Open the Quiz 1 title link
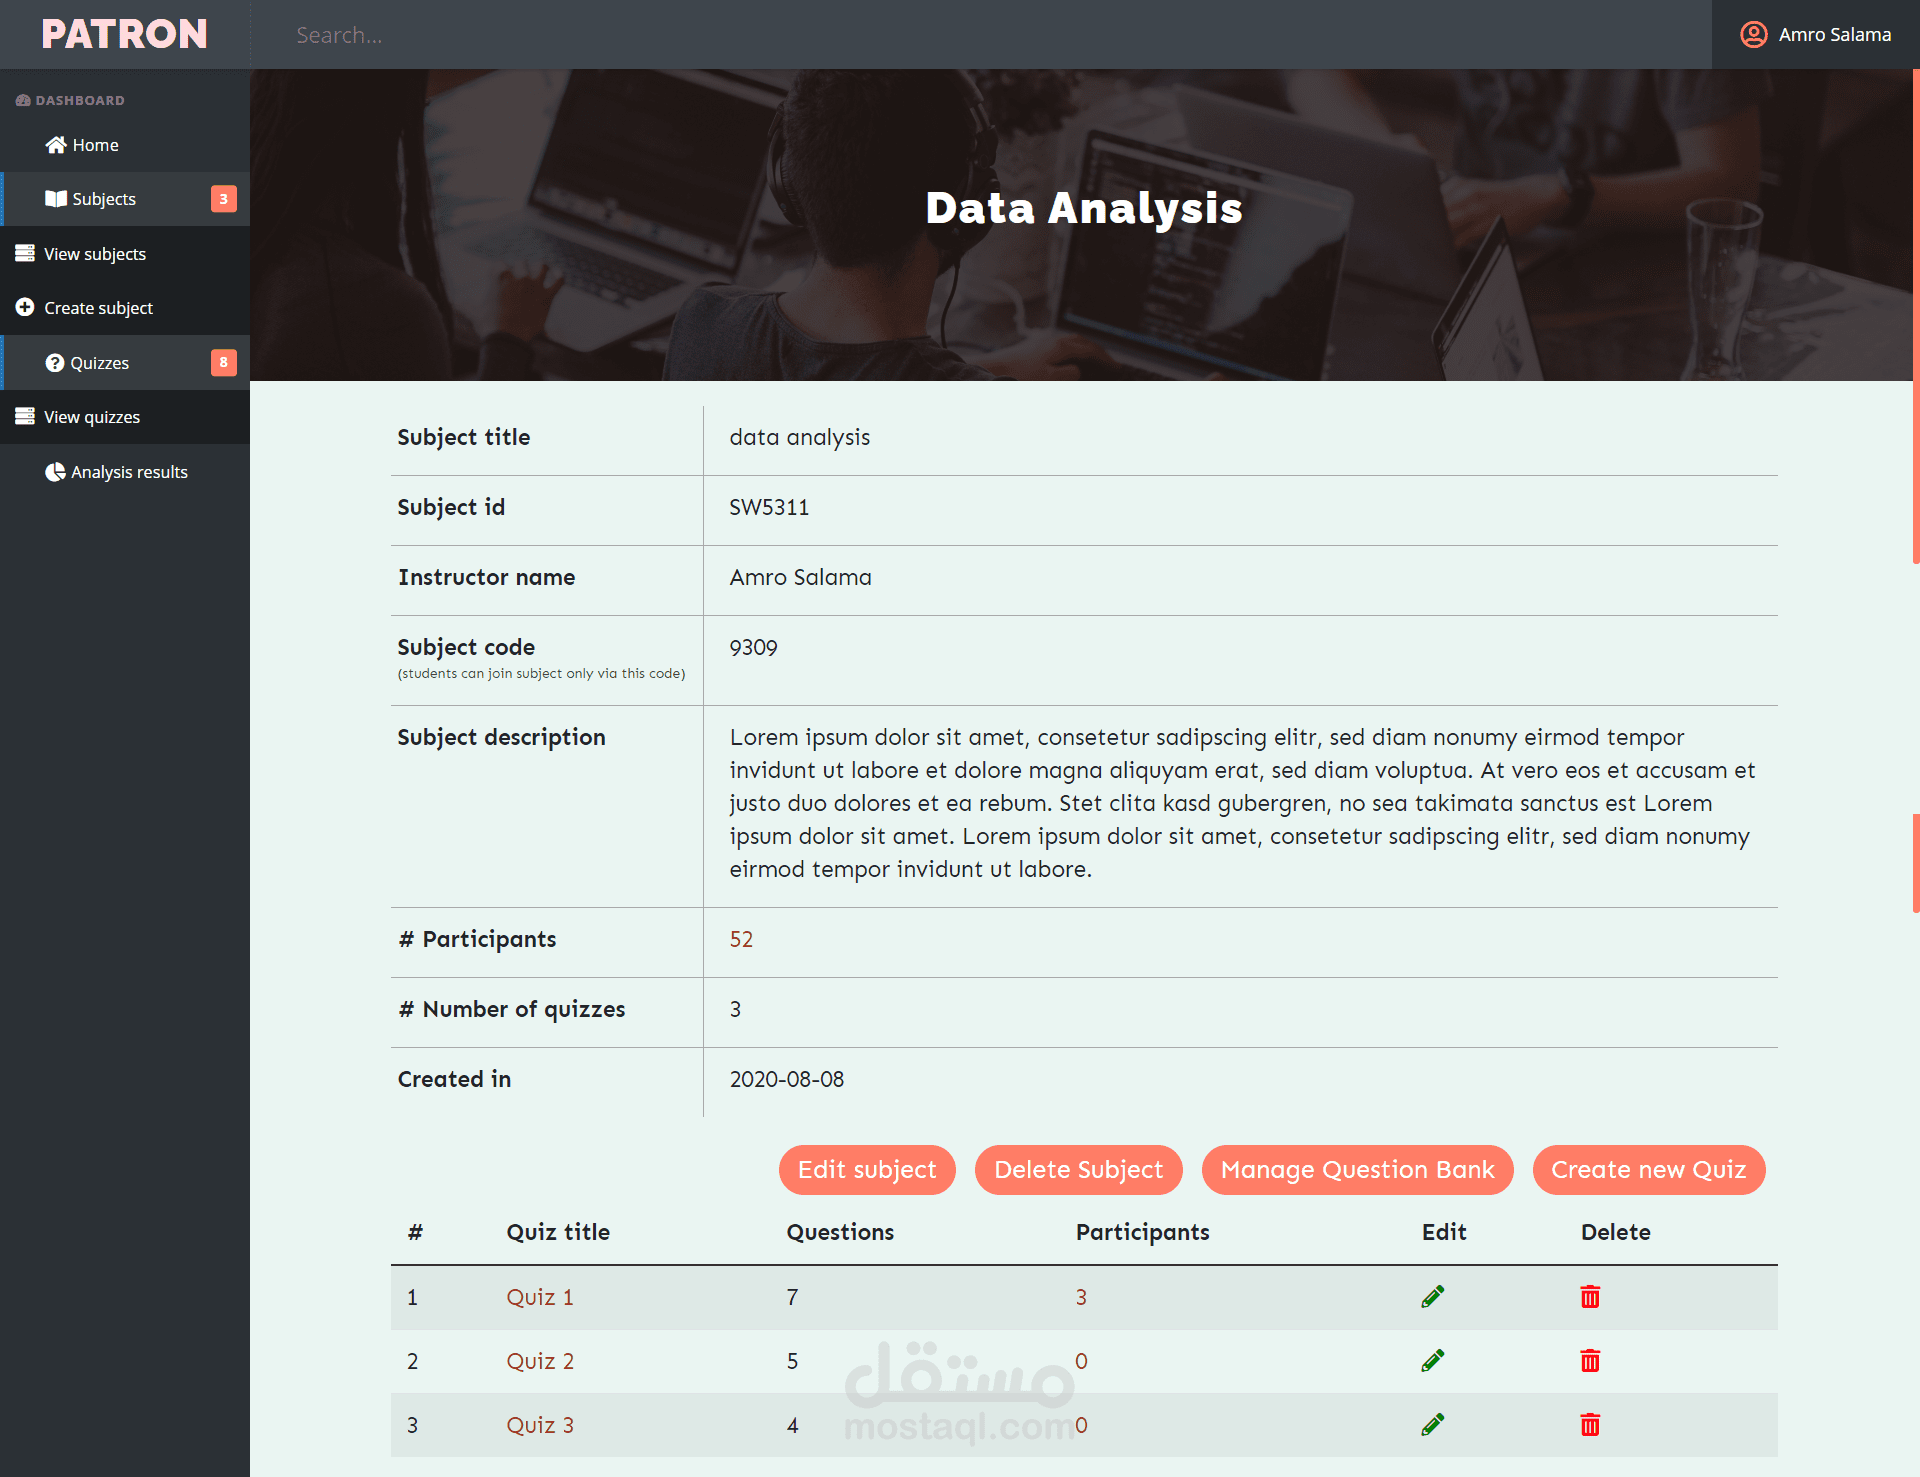The height and width of the screenshot is (1477, 1920). tap(540, 1297)
